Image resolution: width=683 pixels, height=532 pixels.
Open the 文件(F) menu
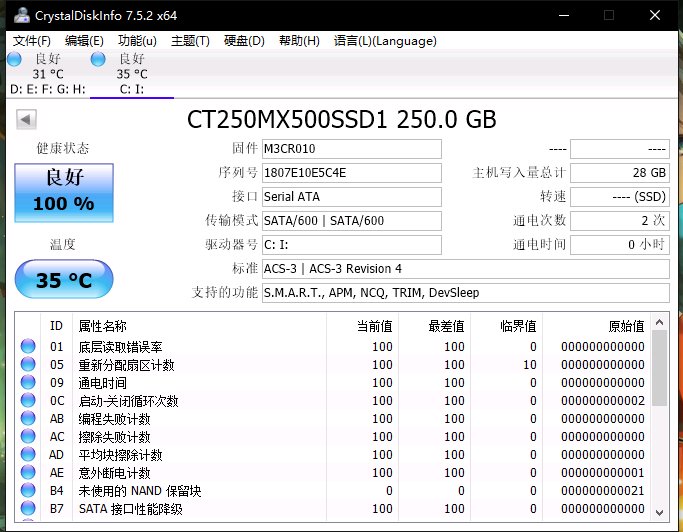[31, 41]
